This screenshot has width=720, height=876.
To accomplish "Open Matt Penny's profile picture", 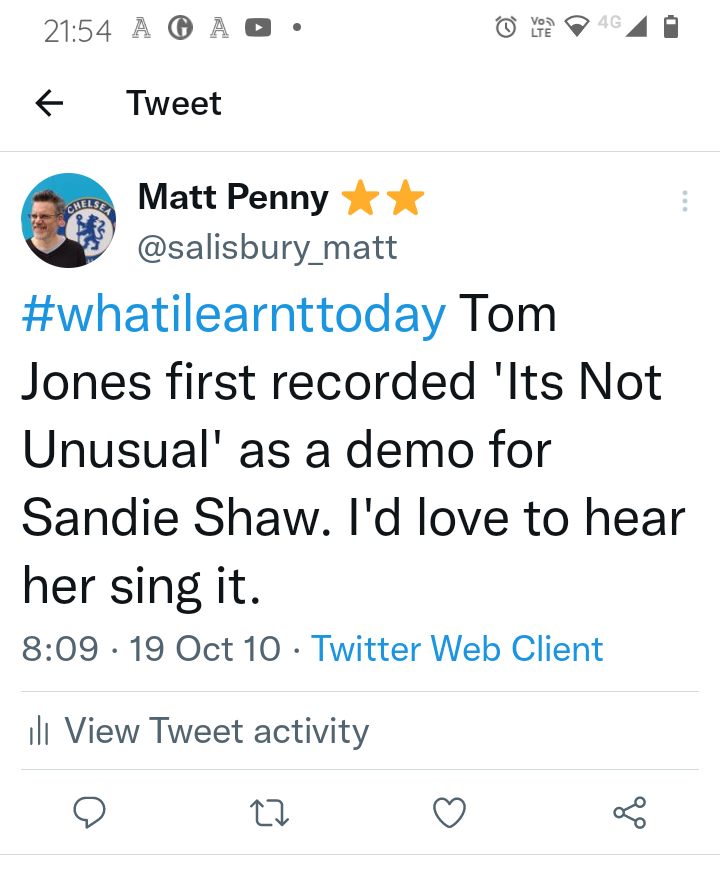I will (x=69, y=220).
